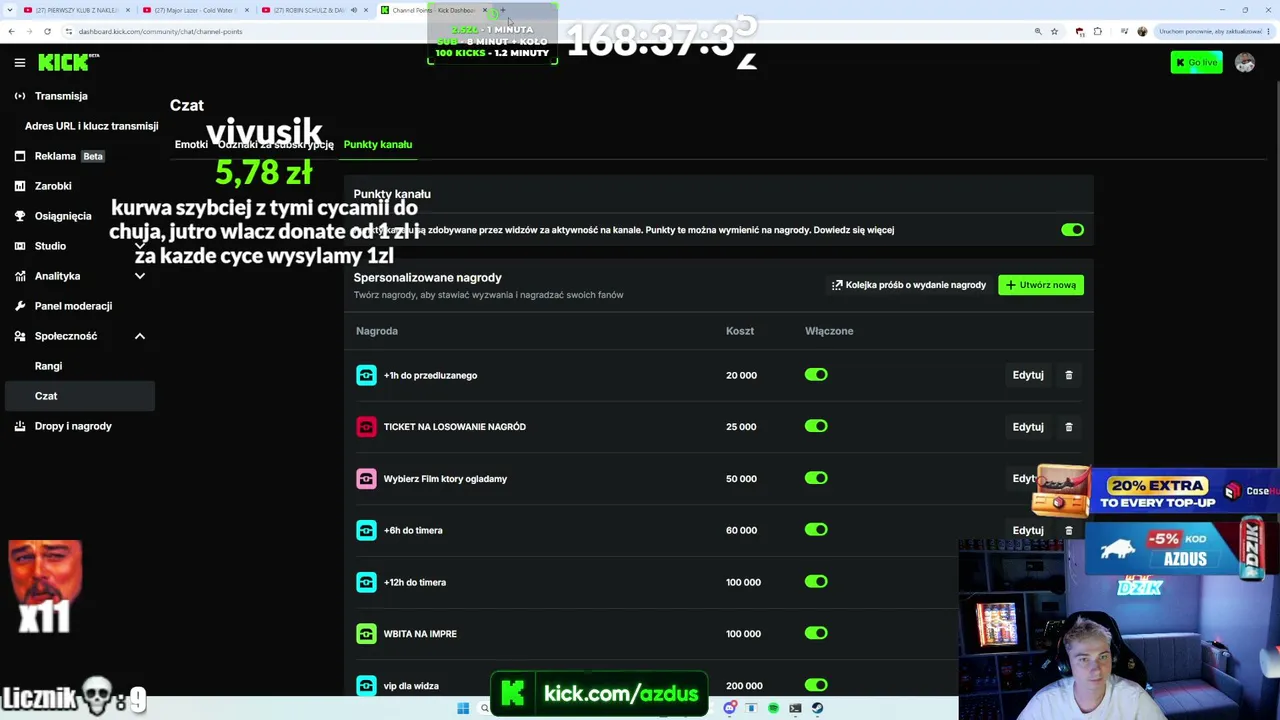Open the hamburger sidebar menu

pyautogui.click(x=20, y=63)
